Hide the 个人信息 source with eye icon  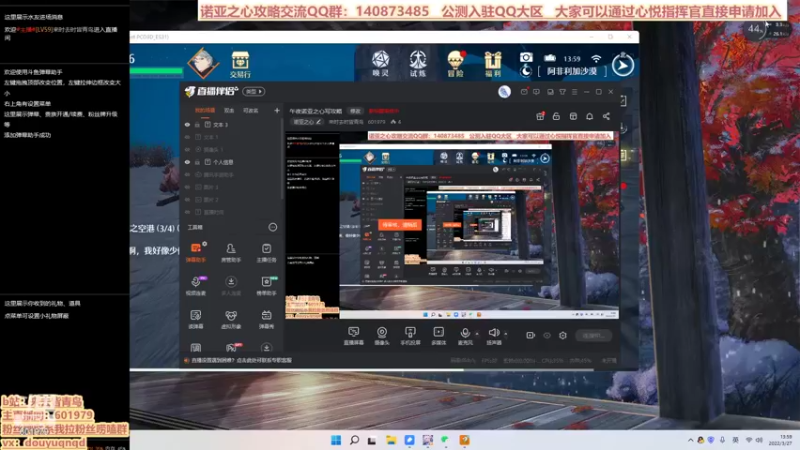[x=187, y=162]
